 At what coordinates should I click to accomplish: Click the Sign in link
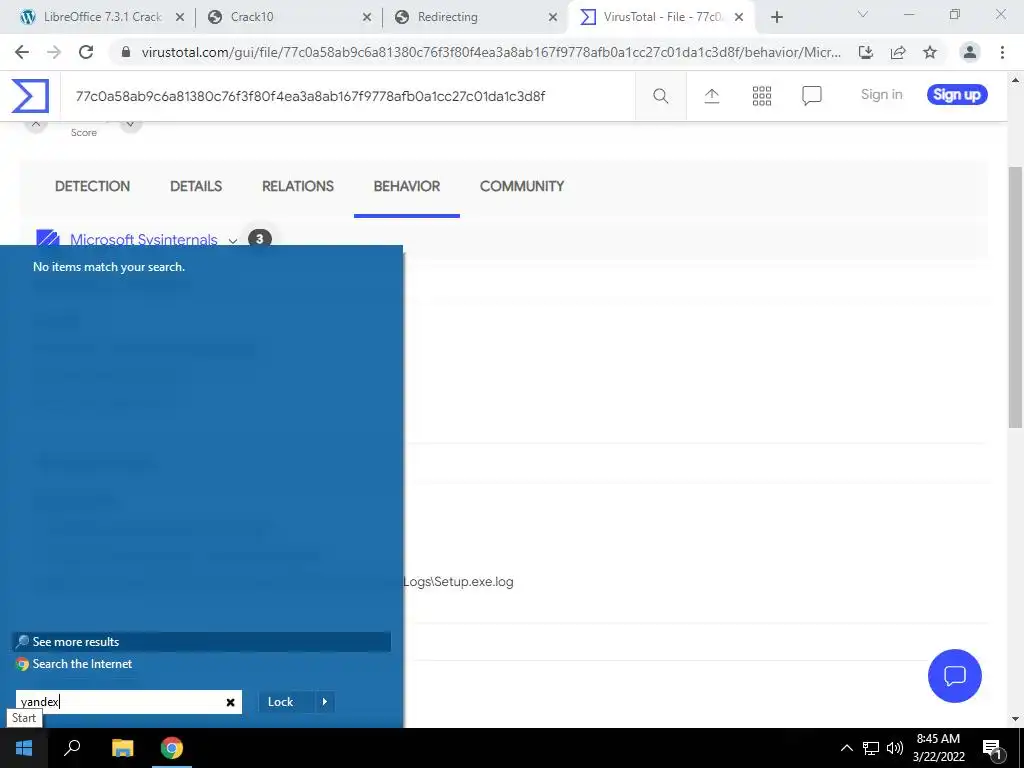882,95
